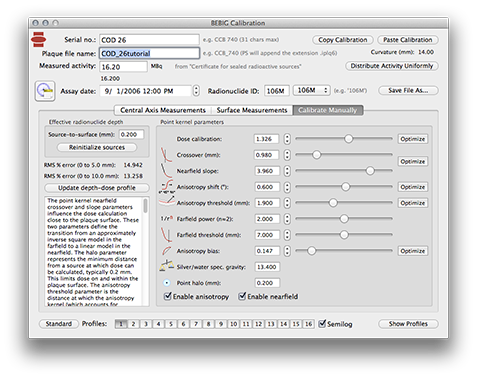Toggle the Enable anisotropy checkbox
The width and height of the screenshot is (477, 378).
[x=168, y=296]
